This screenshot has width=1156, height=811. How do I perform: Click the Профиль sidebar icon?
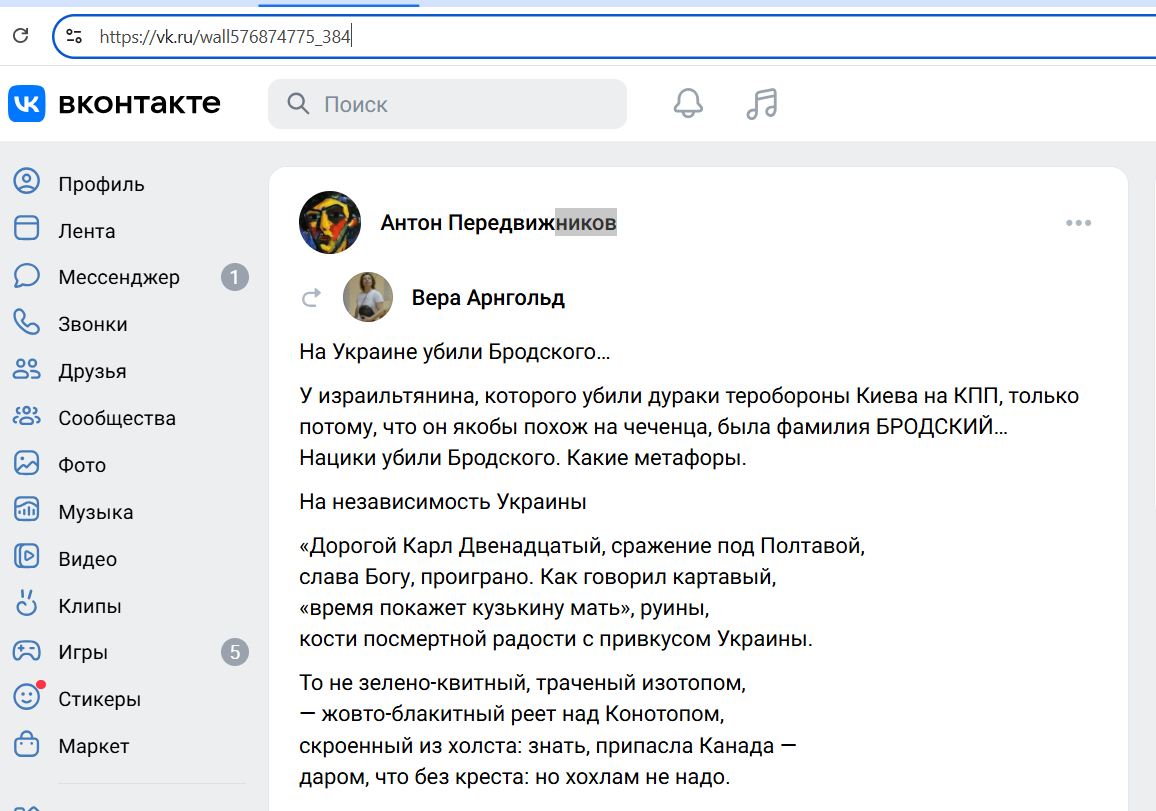tap(27, 181)
